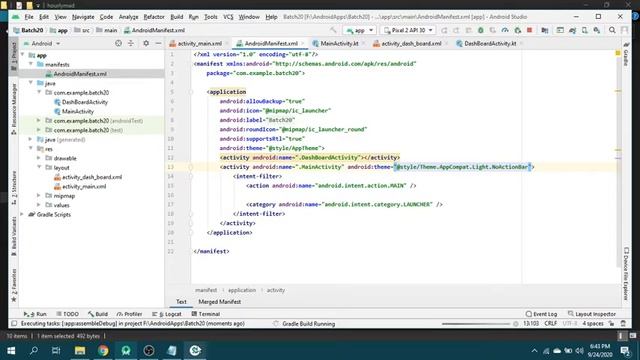The image size is (640, 360).
Task: Click the '4 spaces' indent indicator
Action: 593,323
